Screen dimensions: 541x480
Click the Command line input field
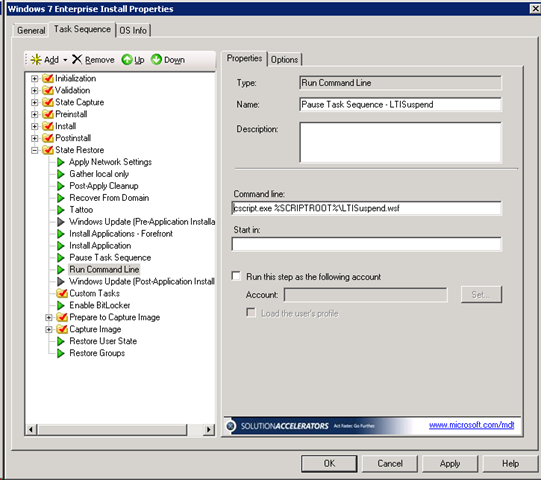(x=366, y=208)
